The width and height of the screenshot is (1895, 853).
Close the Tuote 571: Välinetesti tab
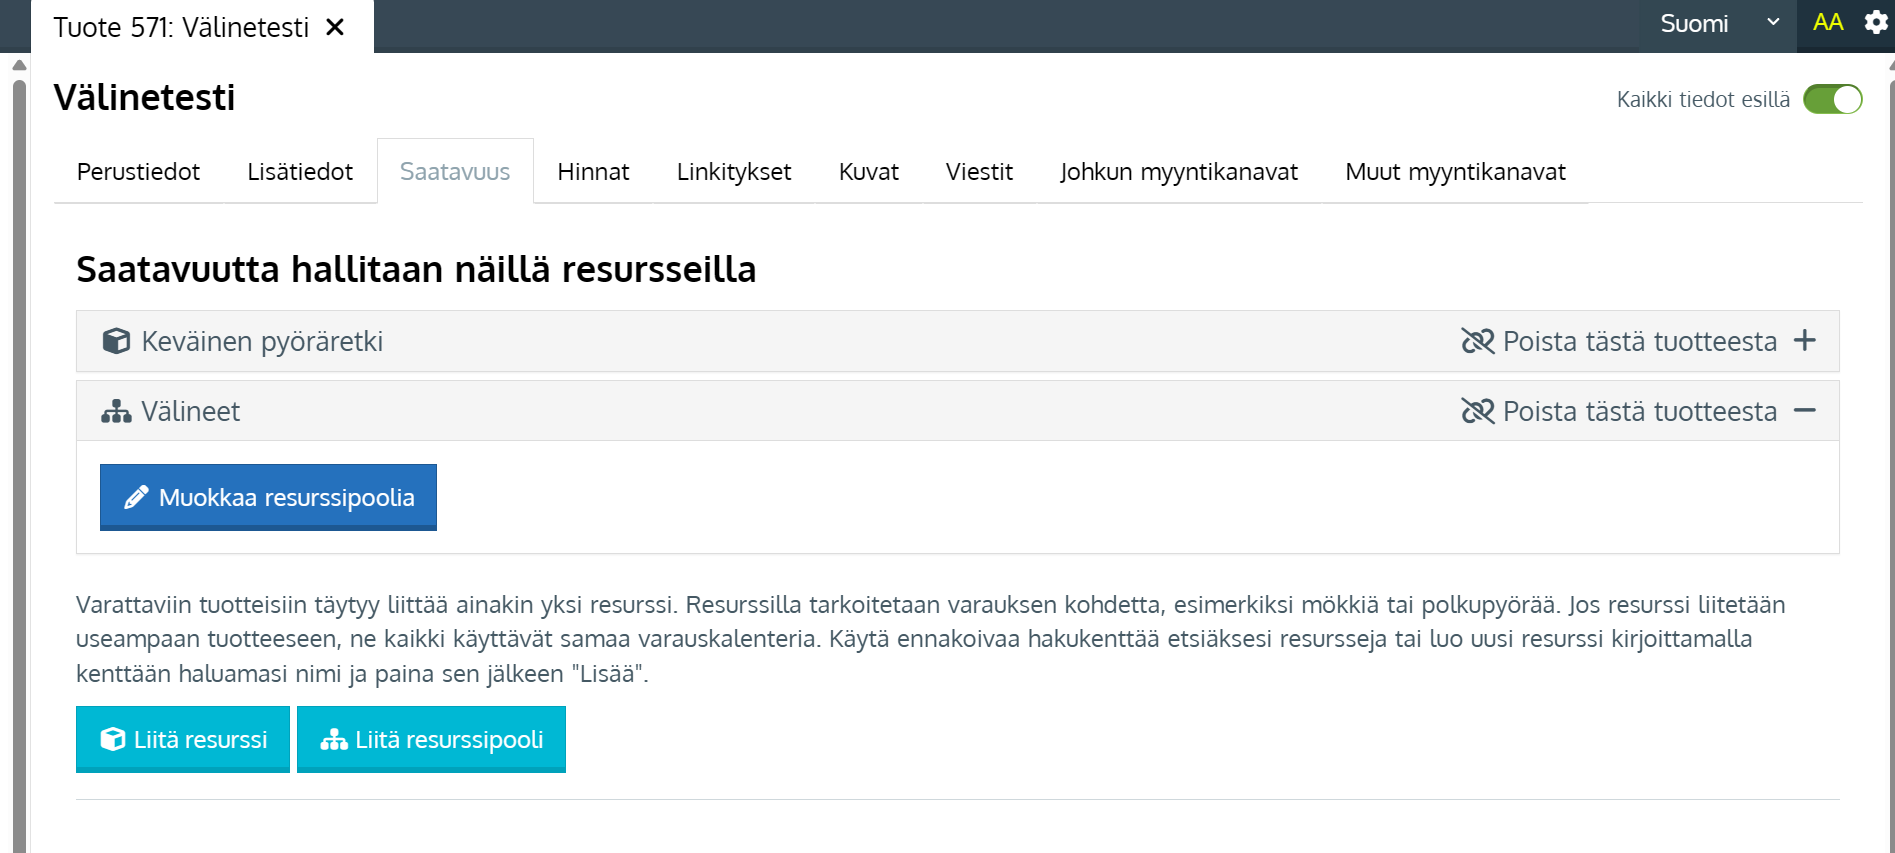pyautogui.click(x=335, y=27)
